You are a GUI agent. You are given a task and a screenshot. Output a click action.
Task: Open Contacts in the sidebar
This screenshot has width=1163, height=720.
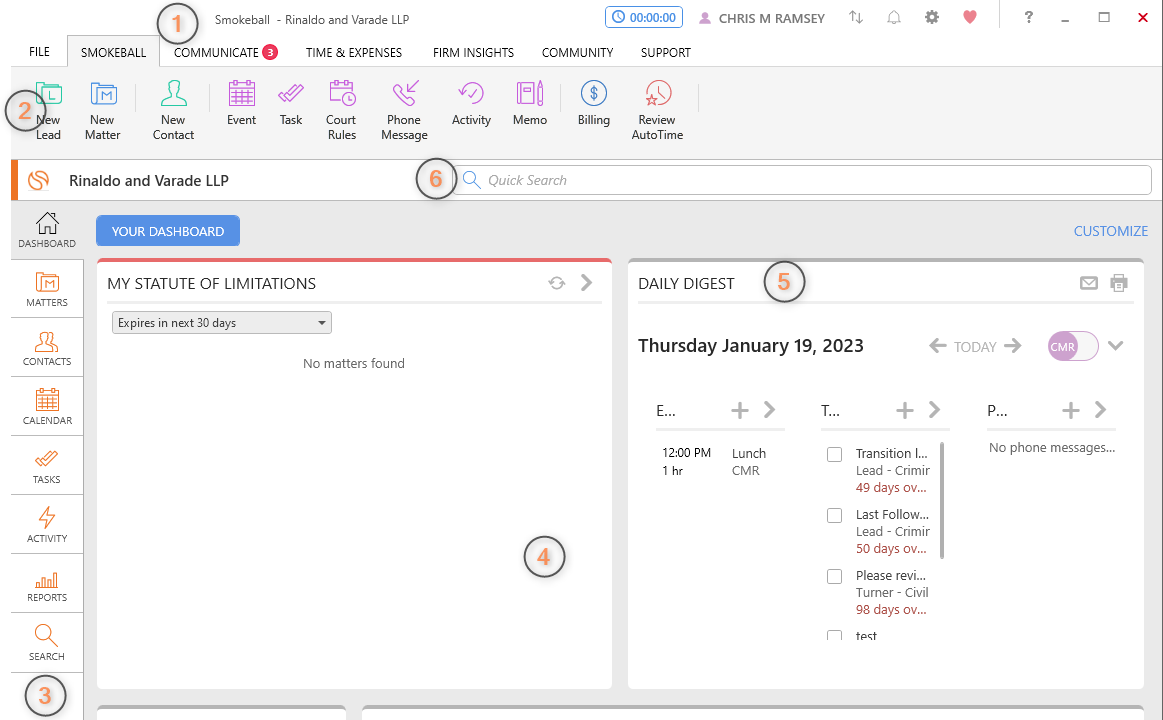tap(47, 349)
